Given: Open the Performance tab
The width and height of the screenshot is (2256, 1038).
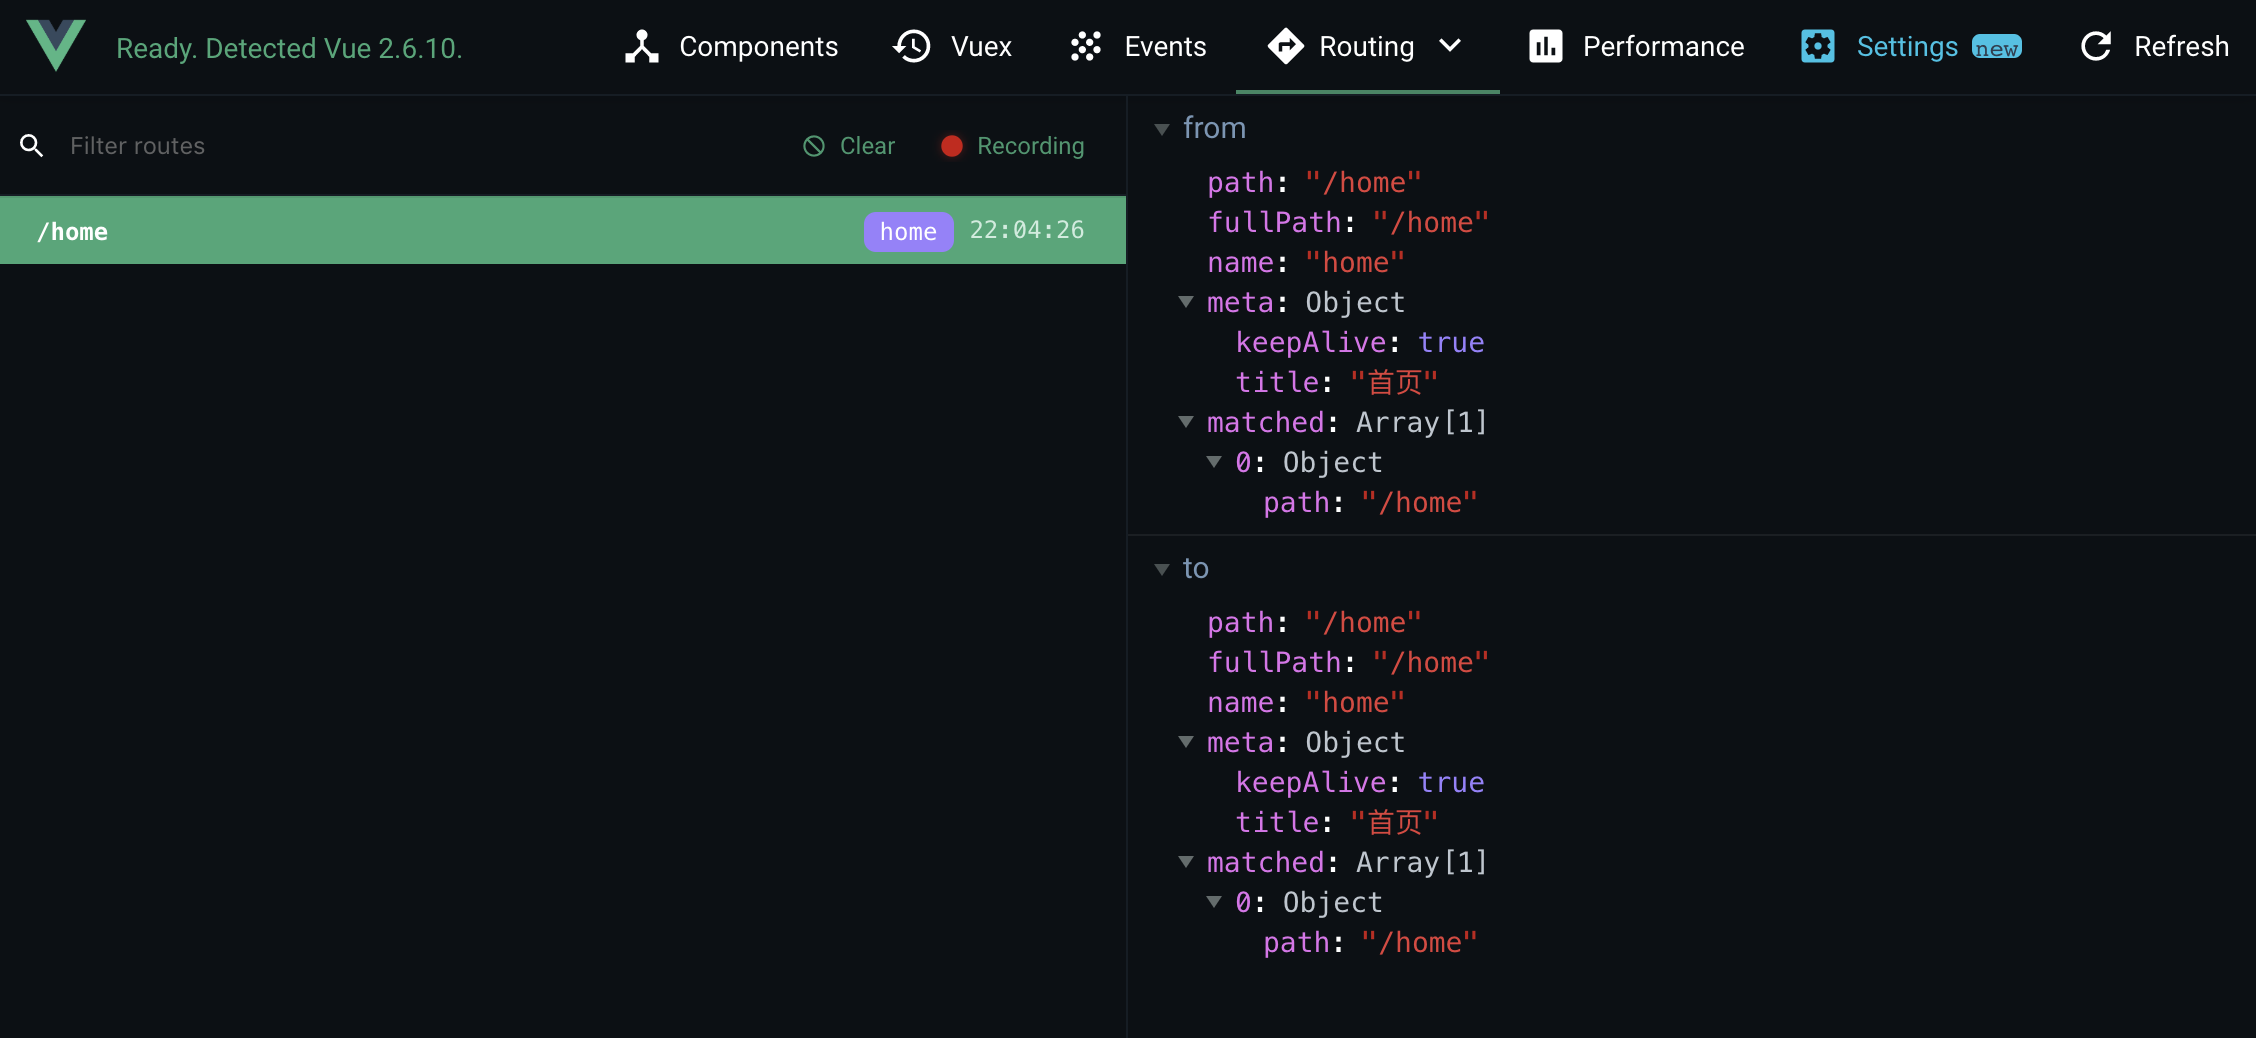Looking at the screenshot, I should 1636,47.
